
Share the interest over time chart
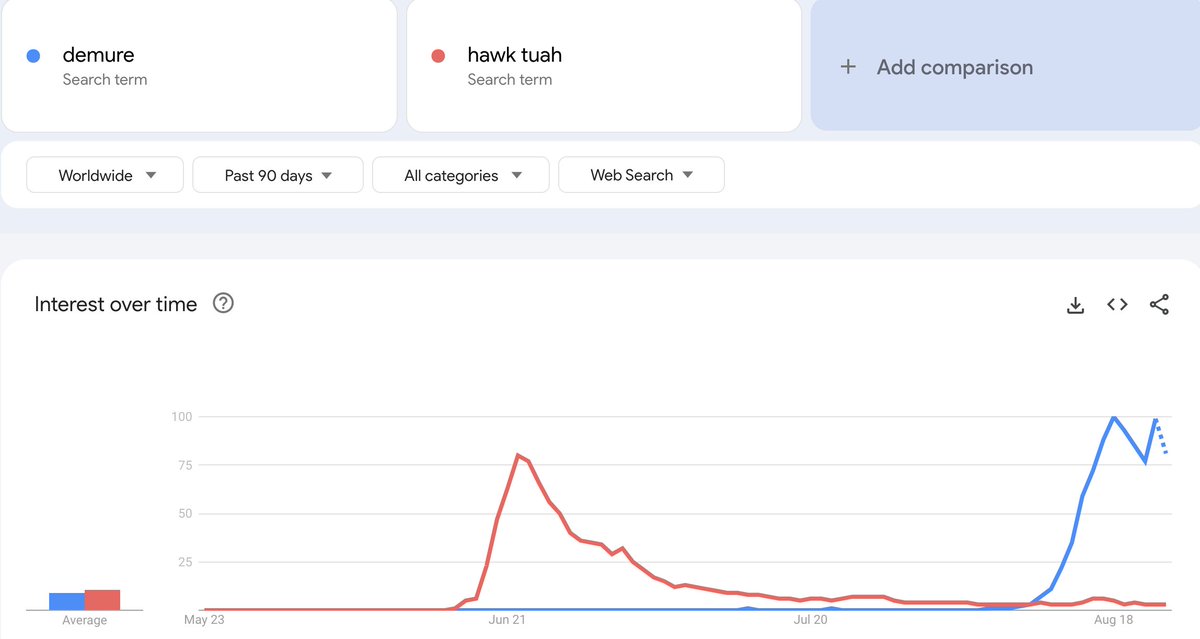pos(1159,304)
